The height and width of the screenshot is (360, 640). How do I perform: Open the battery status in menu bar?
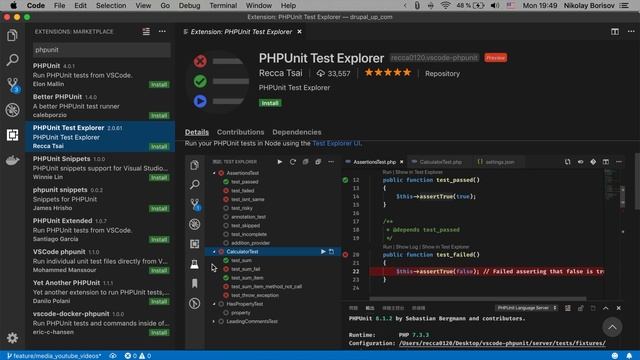coord(471,5)
